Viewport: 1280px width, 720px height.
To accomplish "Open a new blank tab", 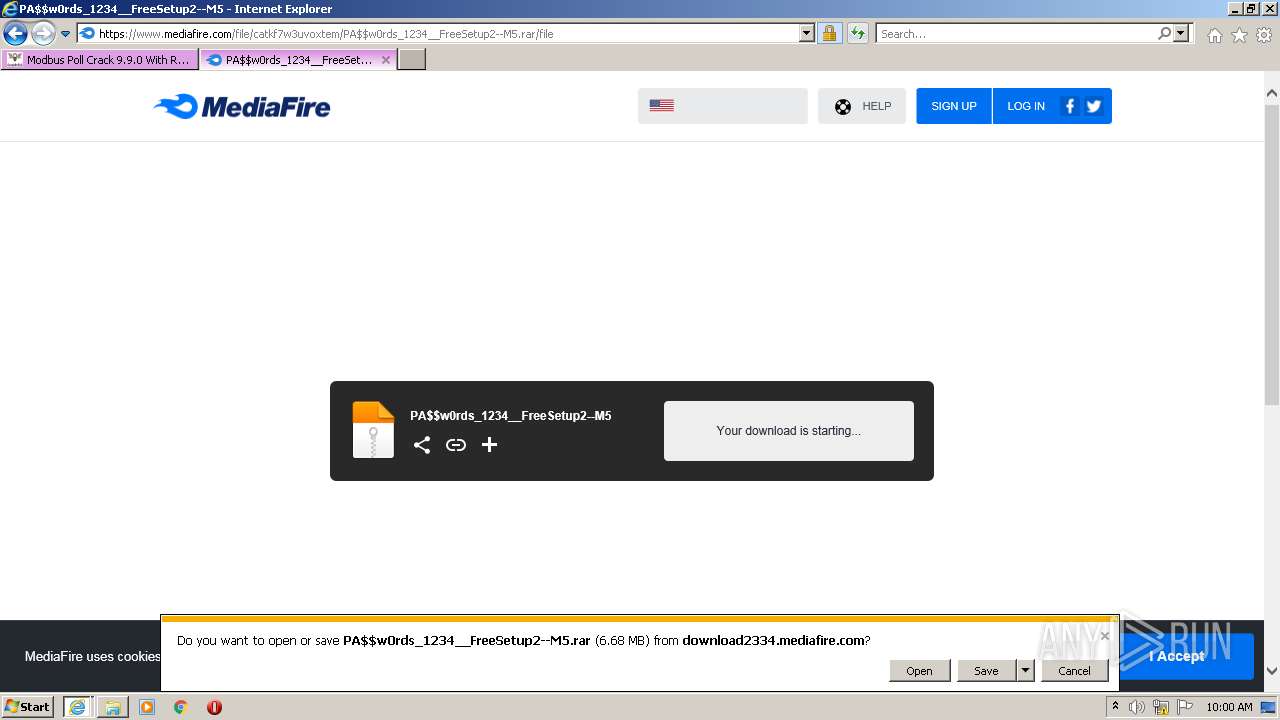I will (412, 60).
